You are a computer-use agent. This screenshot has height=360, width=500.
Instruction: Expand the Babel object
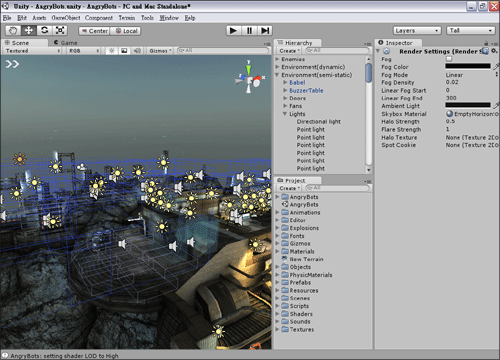285,82
